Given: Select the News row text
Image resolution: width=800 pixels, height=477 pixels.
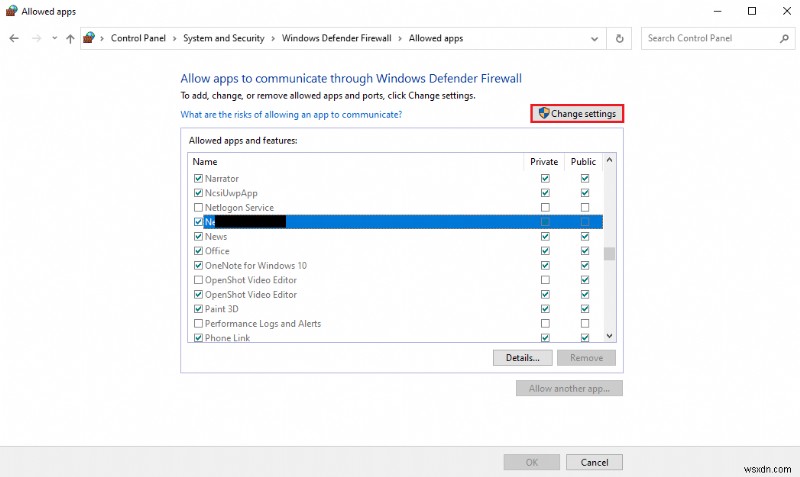Looking at the screenshot, I should point(216,237).
